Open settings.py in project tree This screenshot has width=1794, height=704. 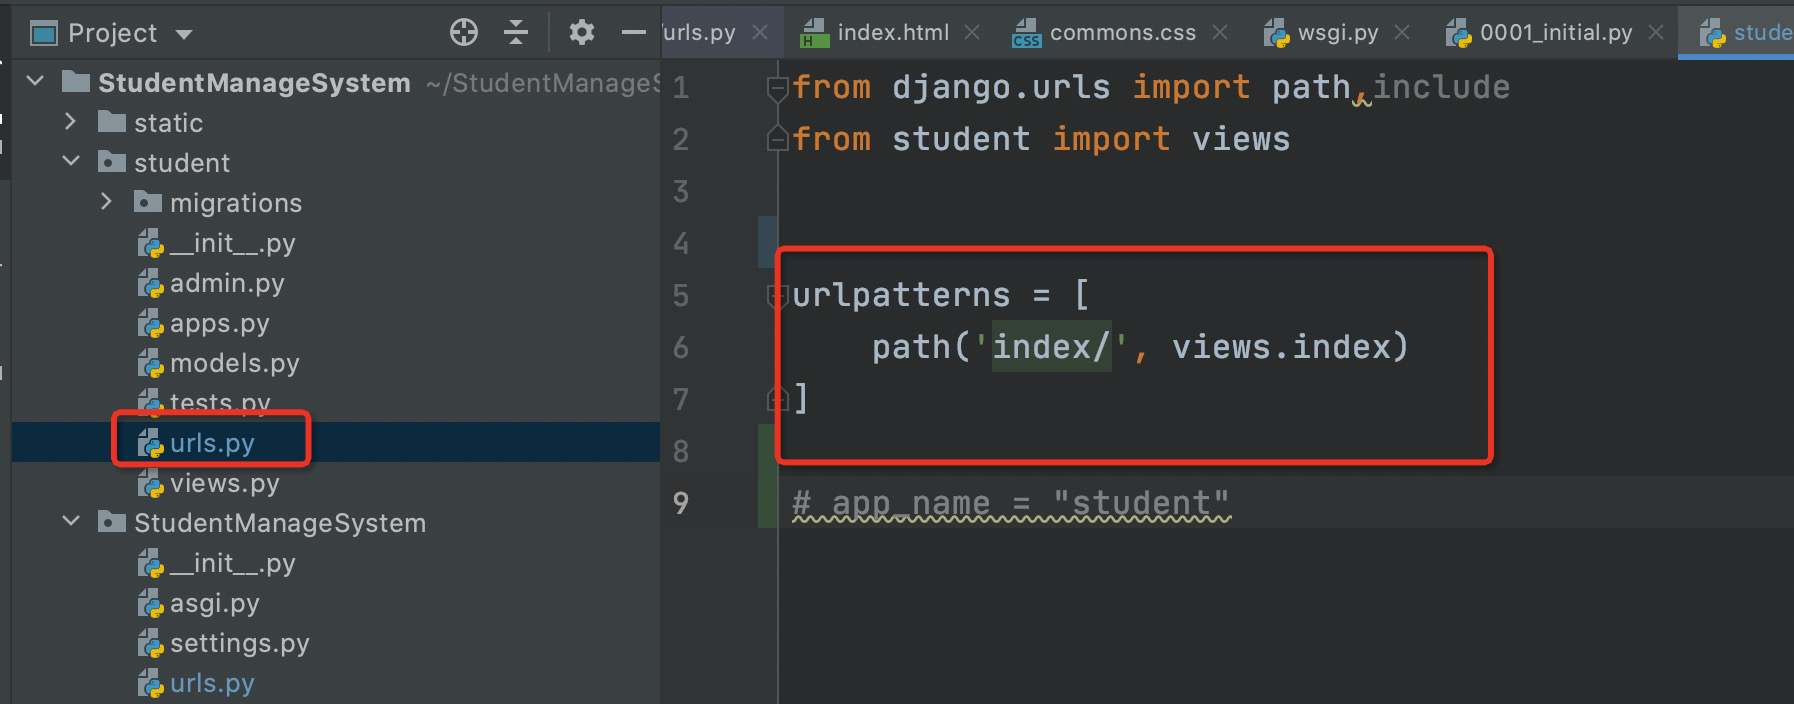pyautogui.click(x=239, y=643)
